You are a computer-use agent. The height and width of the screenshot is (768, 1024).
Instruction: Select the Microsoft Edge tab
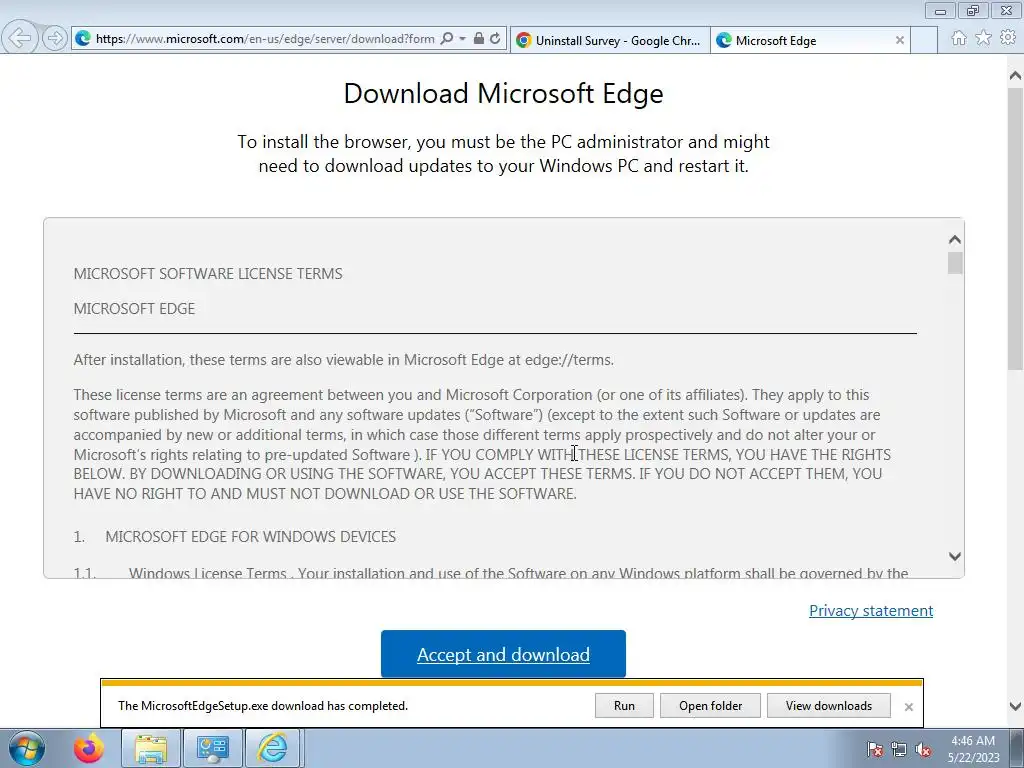(x=808, y=40)
